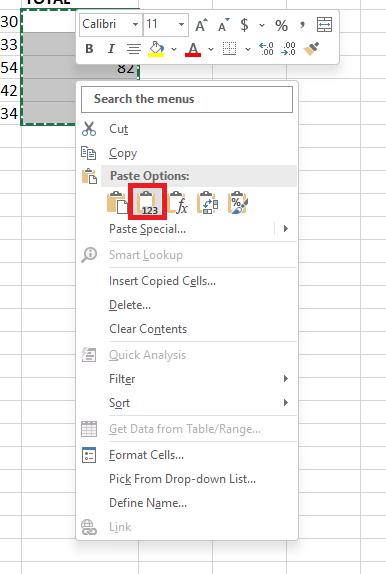Open the font size 11 dropdown
This screenshot has height=574, width=386.
pyautogui.click(x=181, y=25)
